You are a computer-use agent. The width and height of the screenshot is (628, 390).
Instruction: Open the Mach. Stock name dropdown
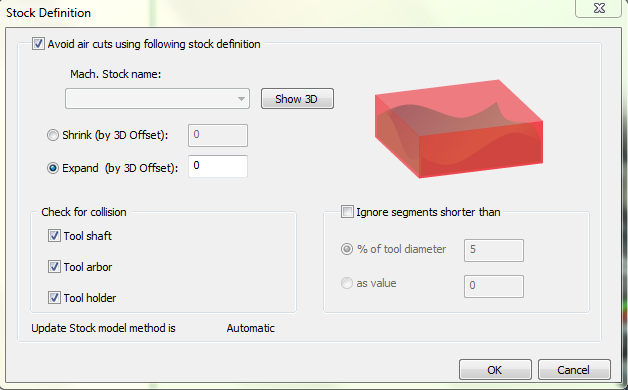(x=157, y=99)
